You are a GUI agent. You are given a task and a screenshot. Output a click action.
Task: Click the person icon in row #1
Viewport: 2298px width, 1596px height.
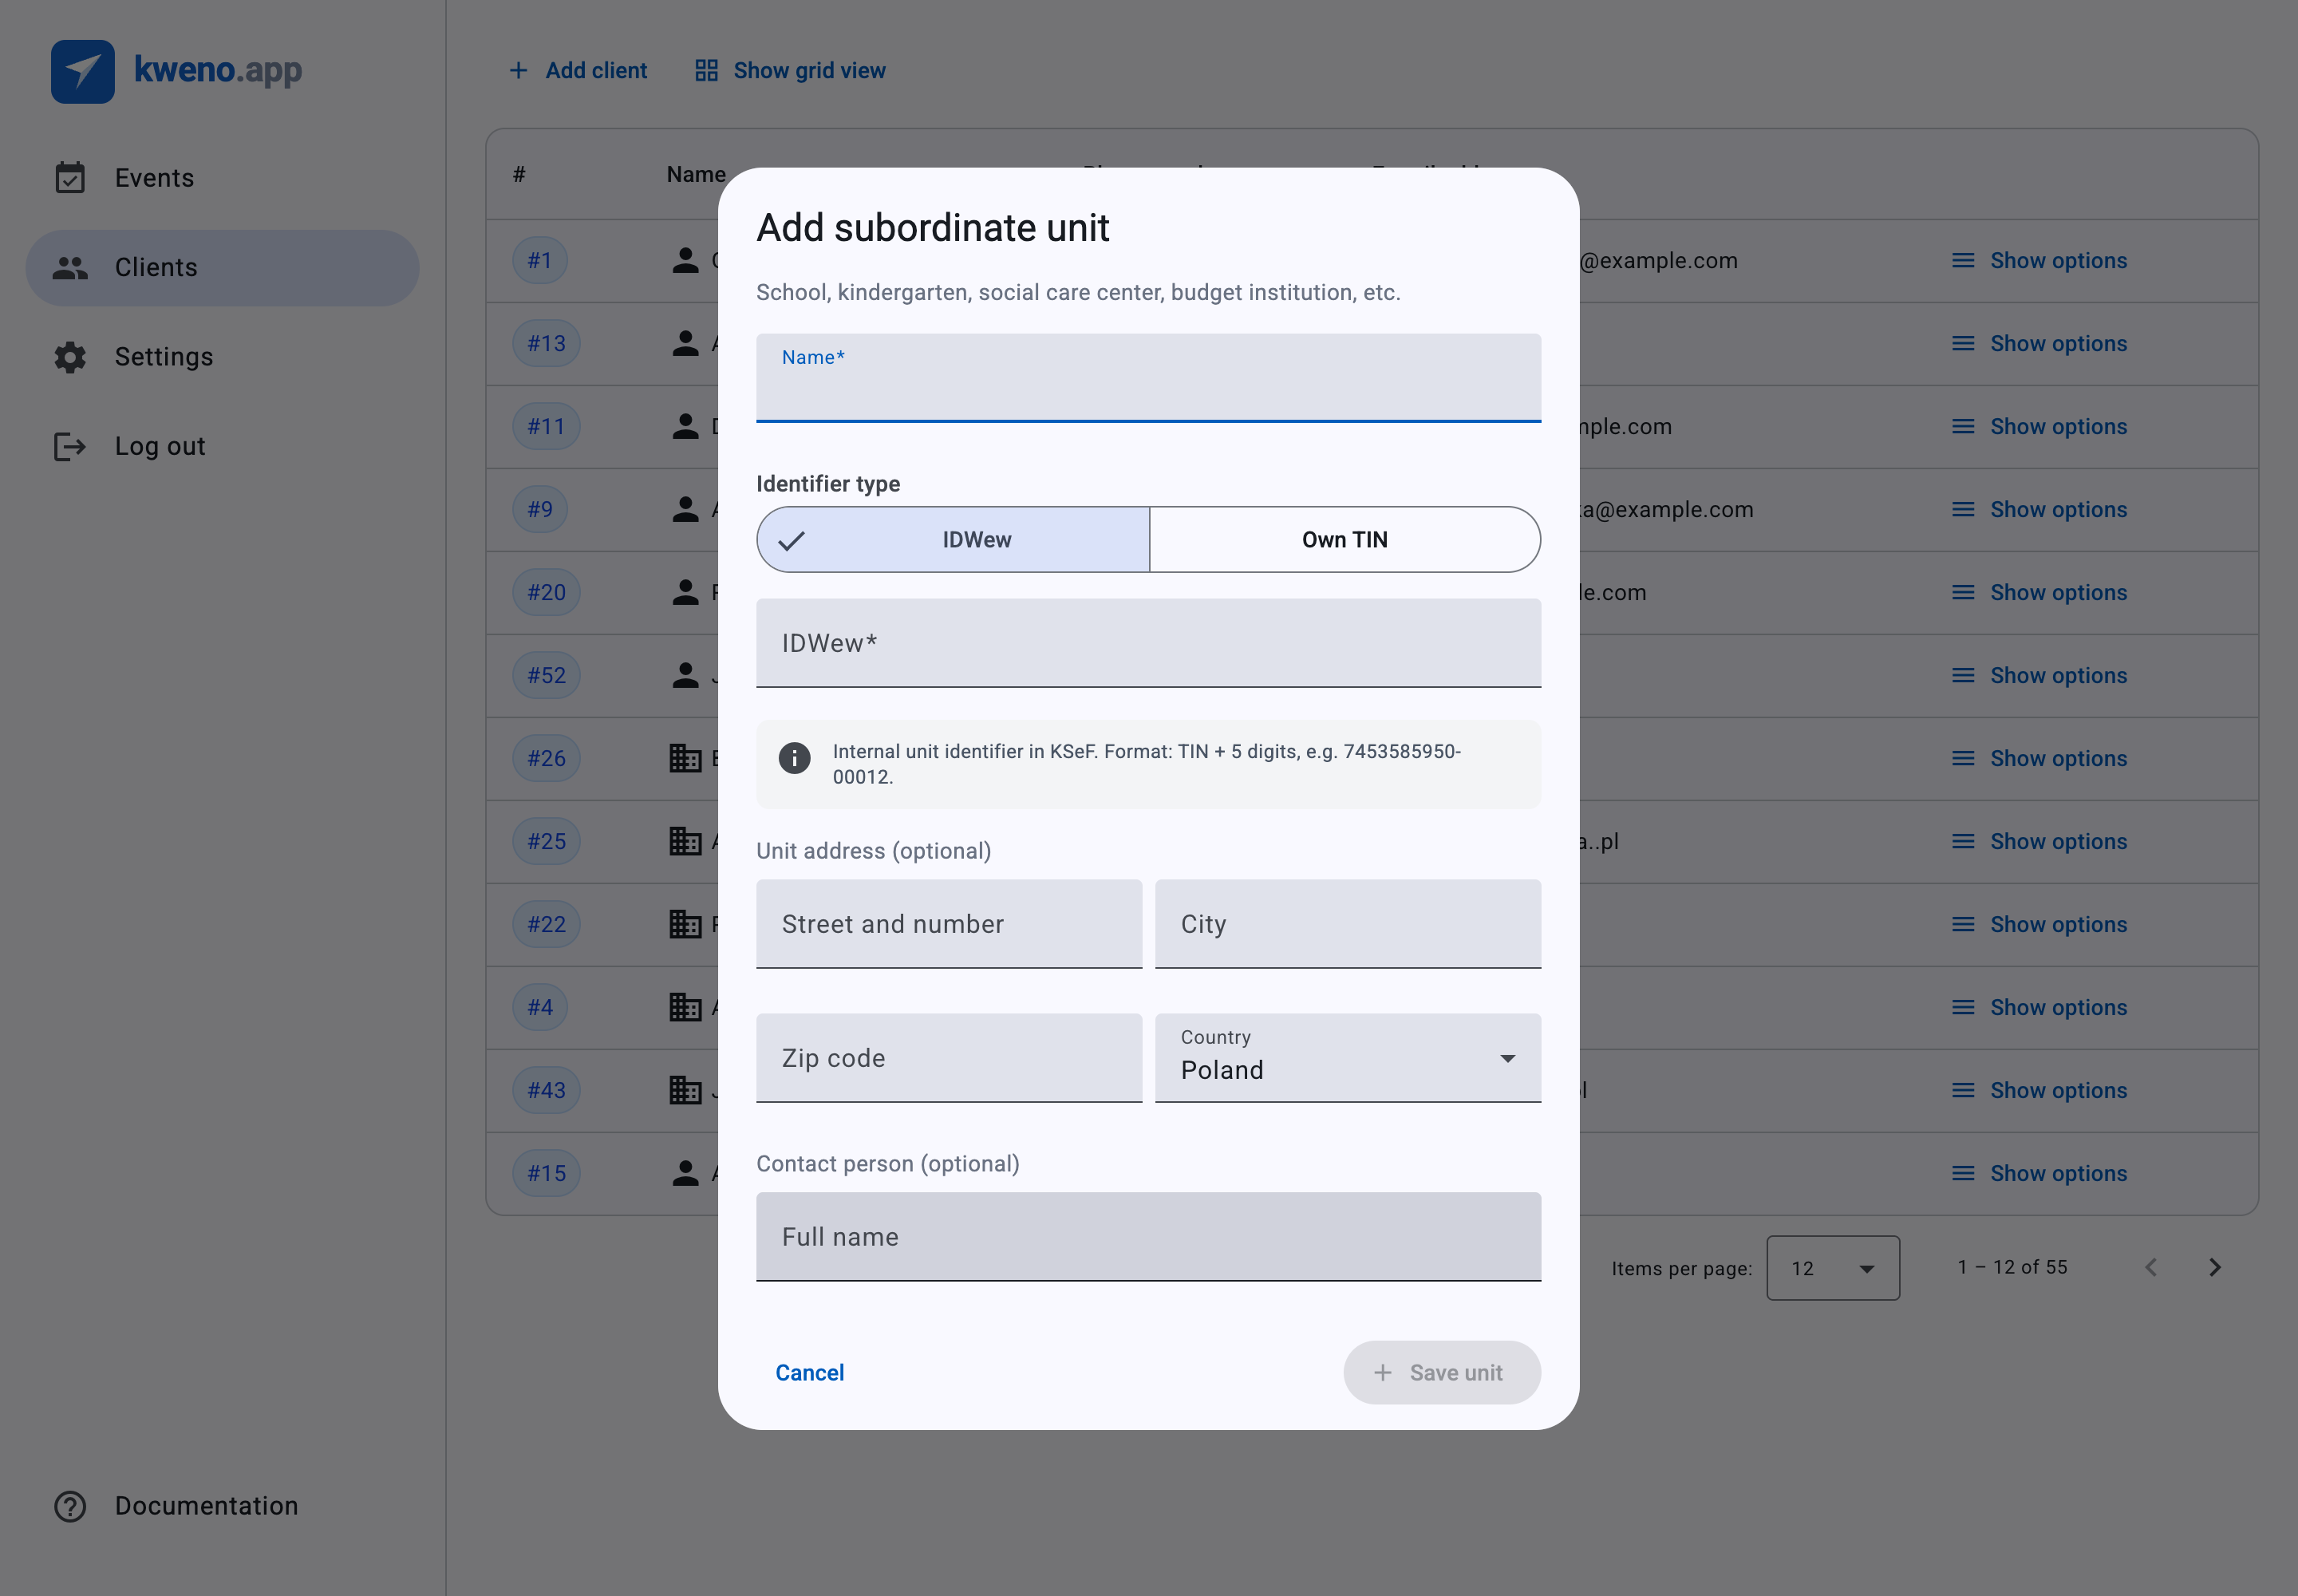685,260
